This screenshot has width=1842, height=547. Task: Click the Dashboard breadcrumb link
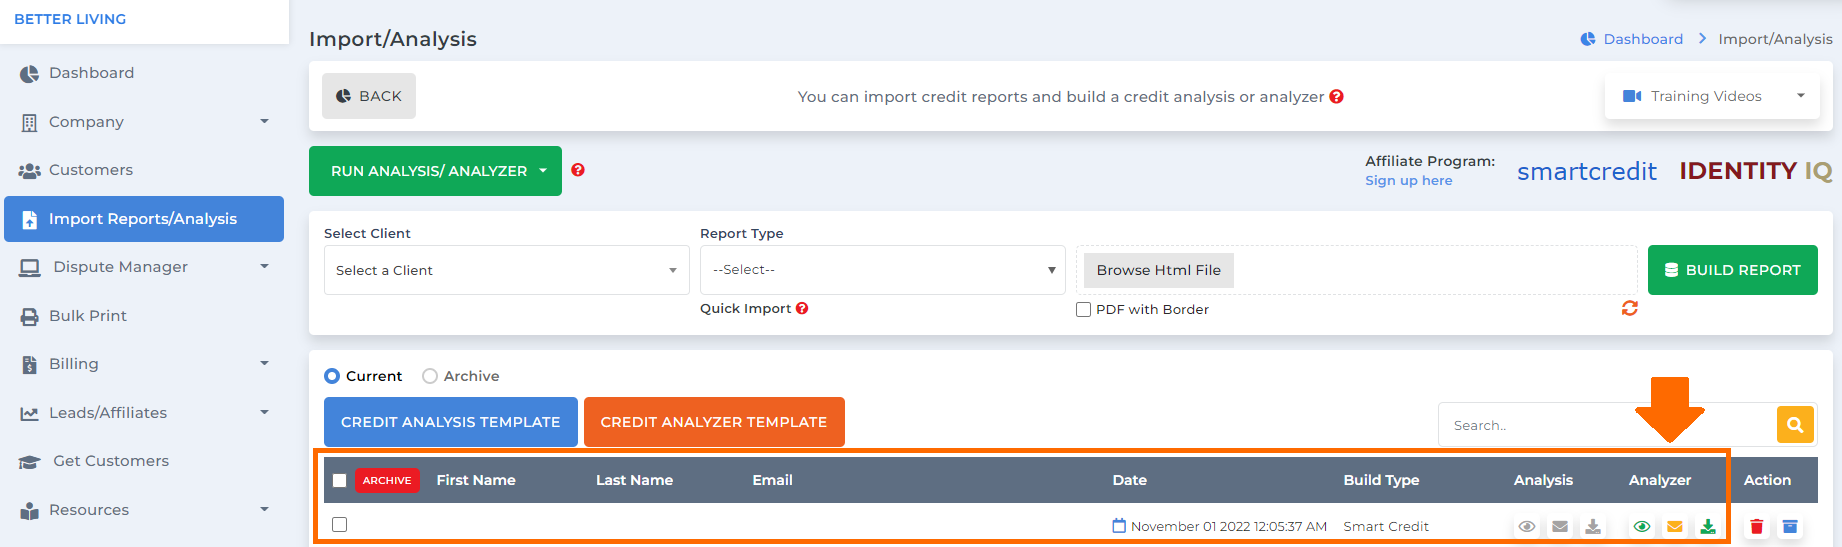1643,39
